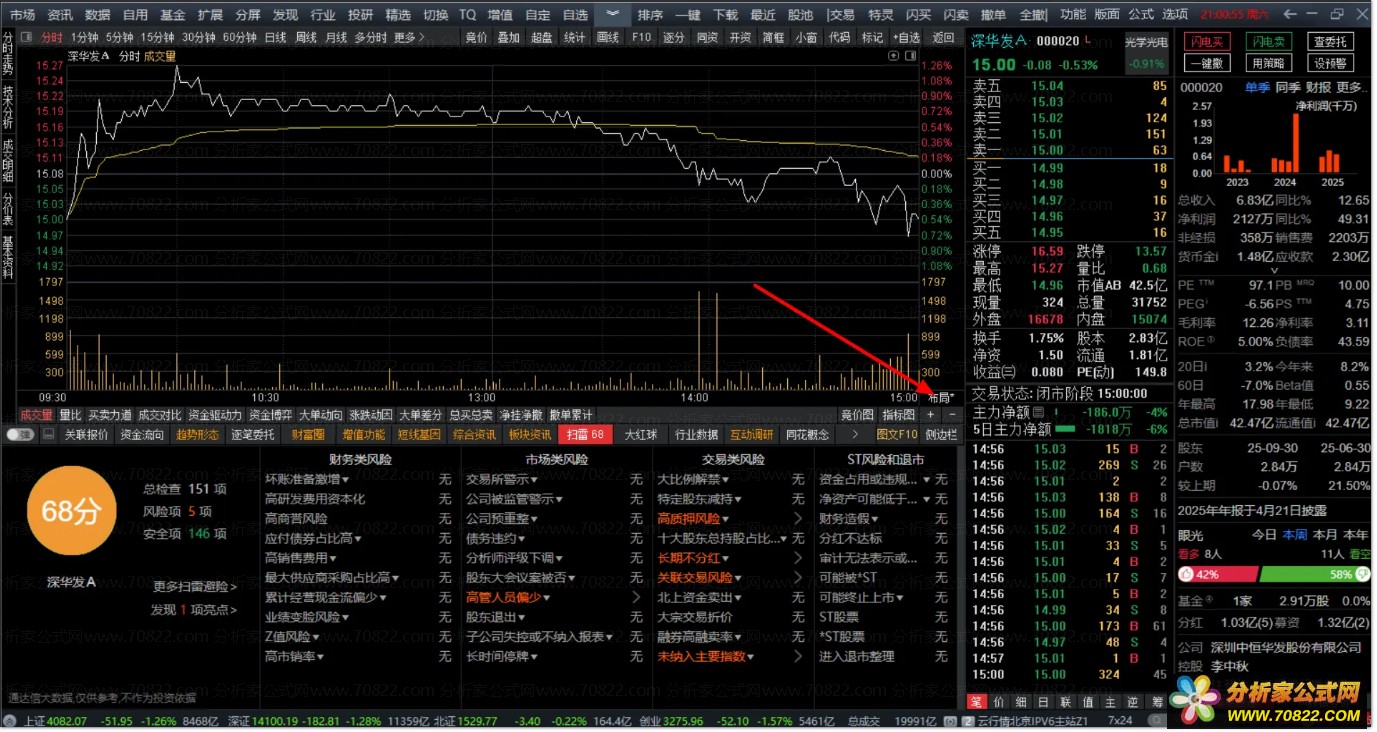Expand the 更多 periods list
Image resolution: width=1377 pixels, height=732 pixels.
click(x=408, y=37)
